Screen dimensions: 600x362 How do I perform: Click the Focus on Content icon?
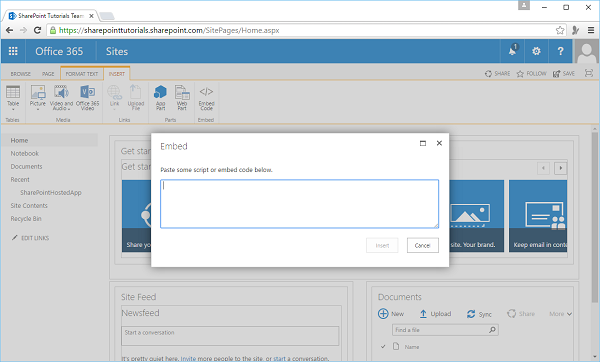coord(589,73)
